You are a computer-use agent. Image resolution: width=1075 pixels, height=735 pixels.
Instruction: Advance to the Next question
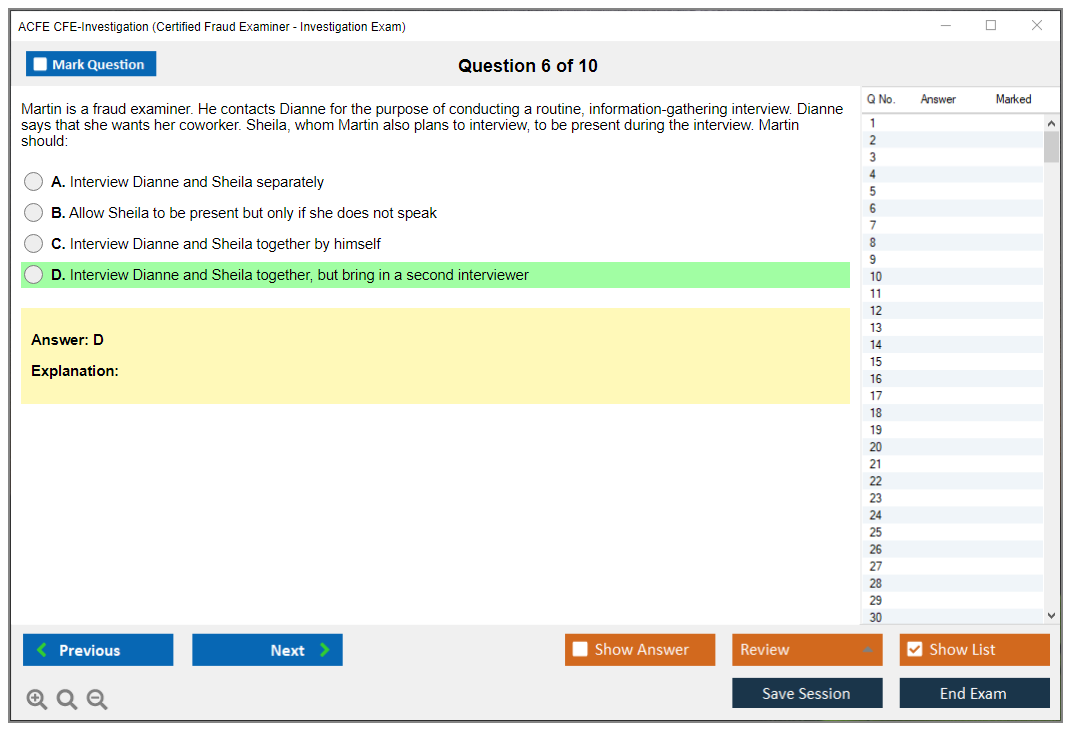[267, 650]
